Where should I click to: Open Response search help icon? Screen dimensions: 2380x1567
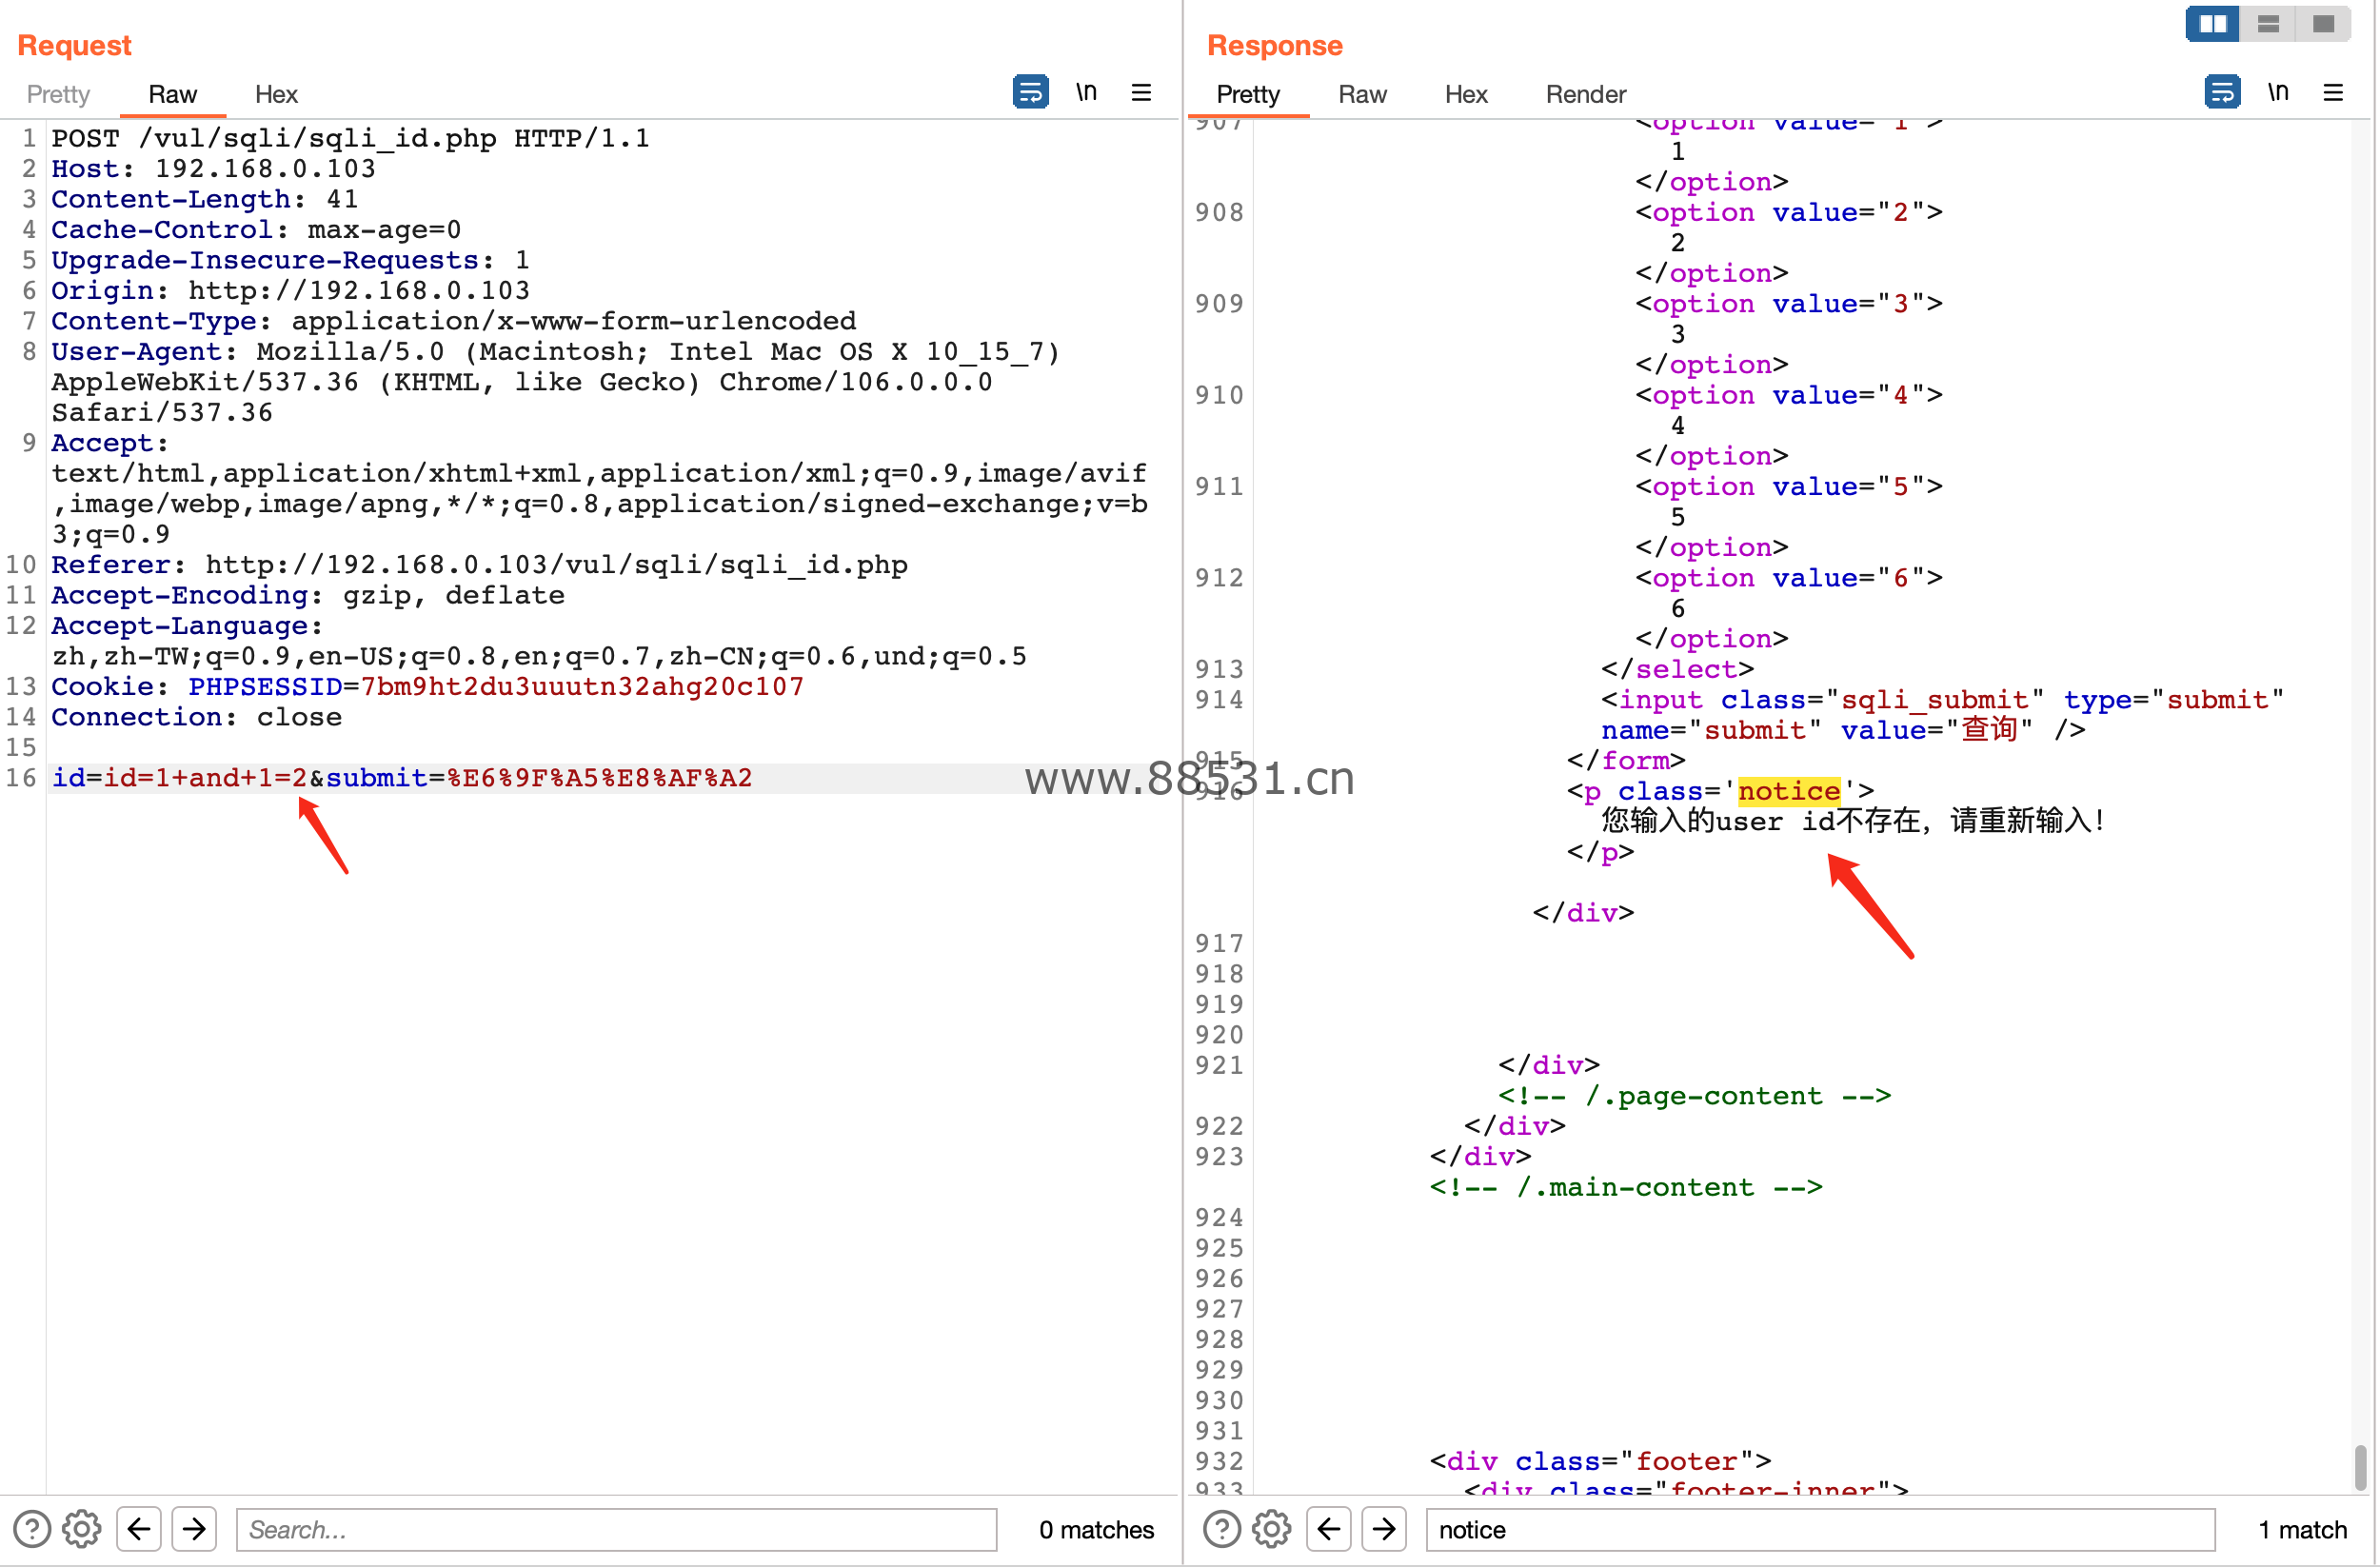tap(1222, 1529)
